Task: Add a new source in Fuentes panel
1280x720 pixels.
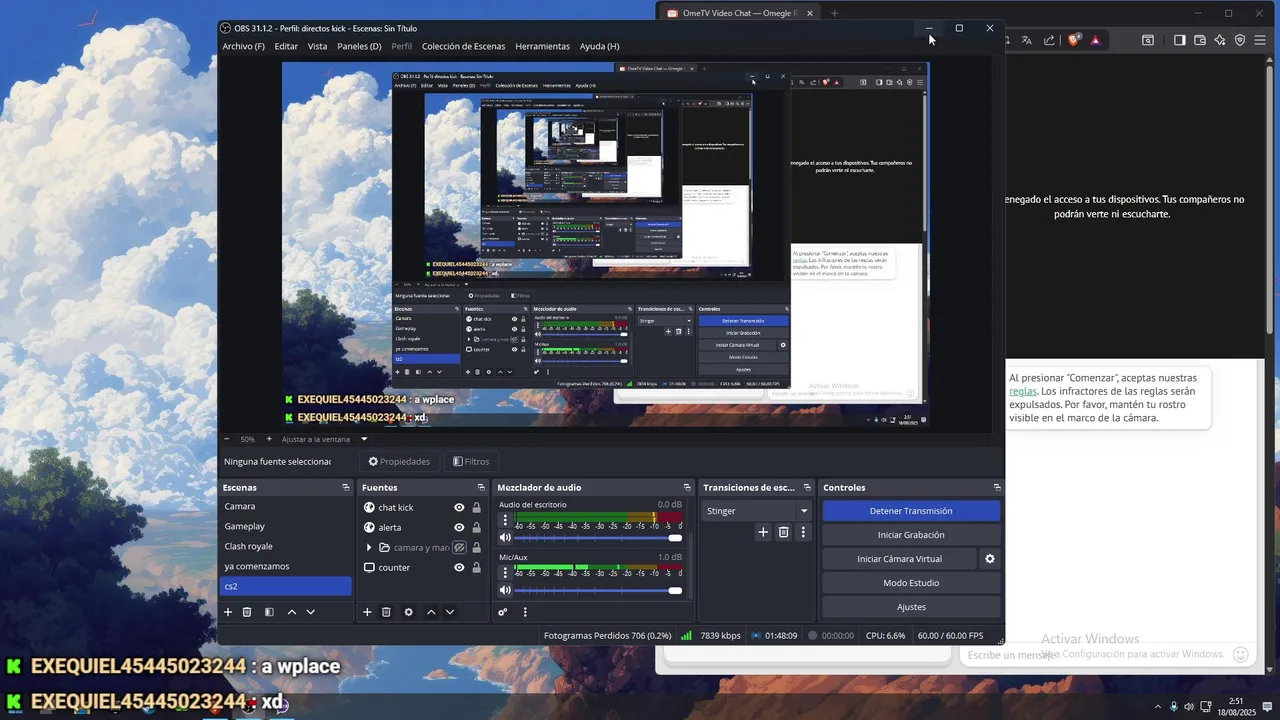Action: pos(367,612)
